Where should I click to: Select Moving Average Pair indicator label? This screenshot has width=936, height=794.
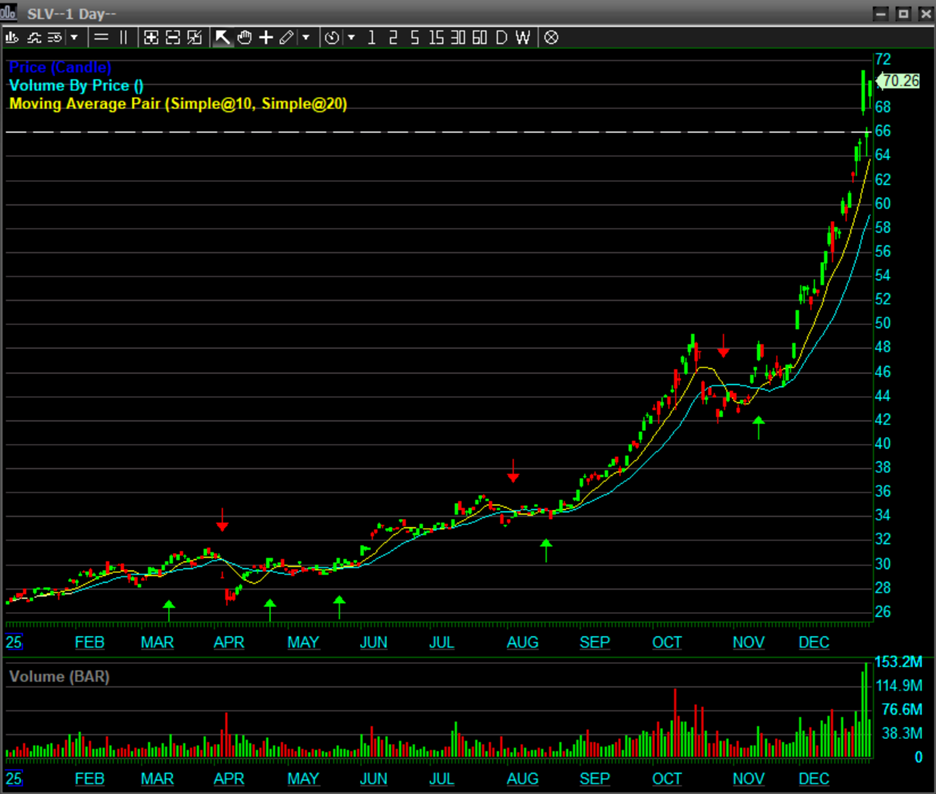coord(178,103)
